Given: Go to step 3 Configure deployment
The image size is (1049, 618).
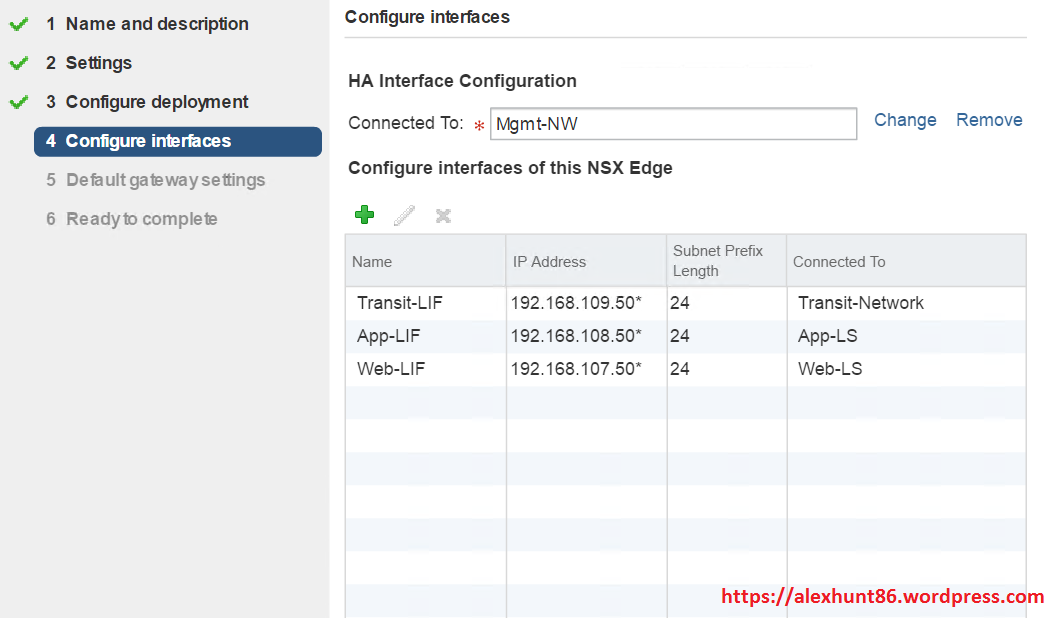Looking at the screenshot, I should coord(157,102).
